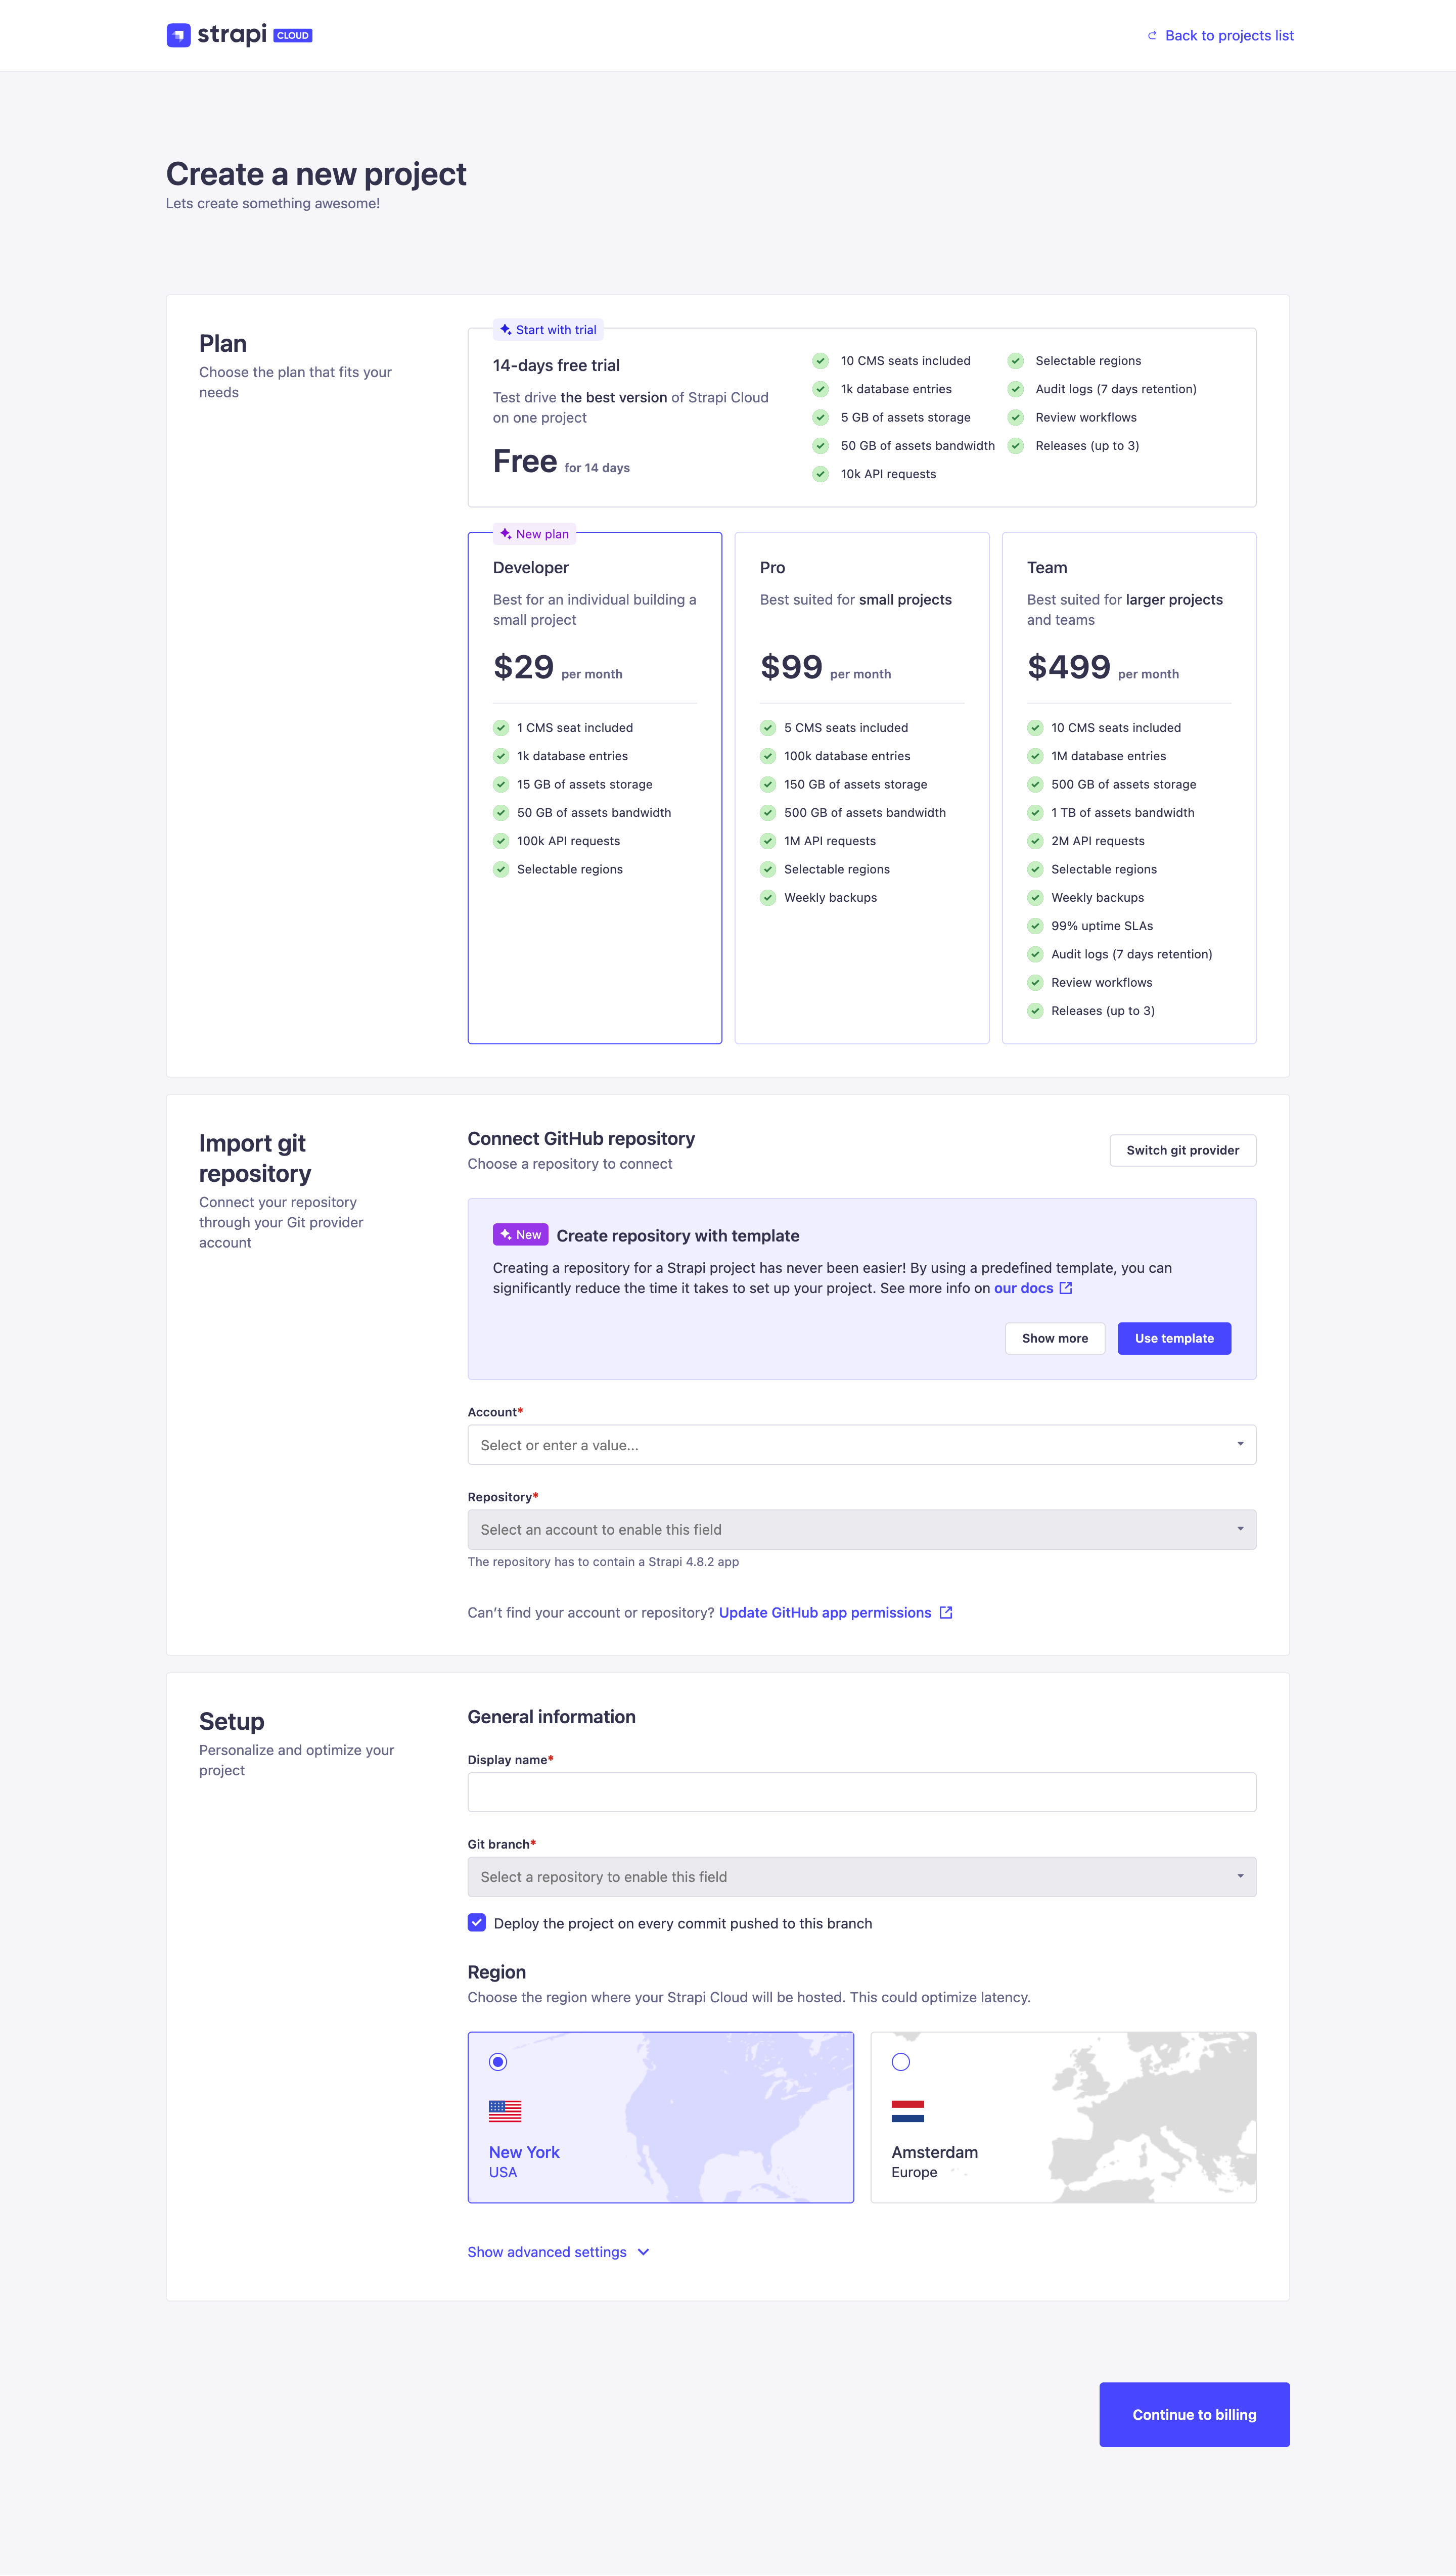Click the Netherlands flag icon on the Amsterdam region card

coord(909,2111)
